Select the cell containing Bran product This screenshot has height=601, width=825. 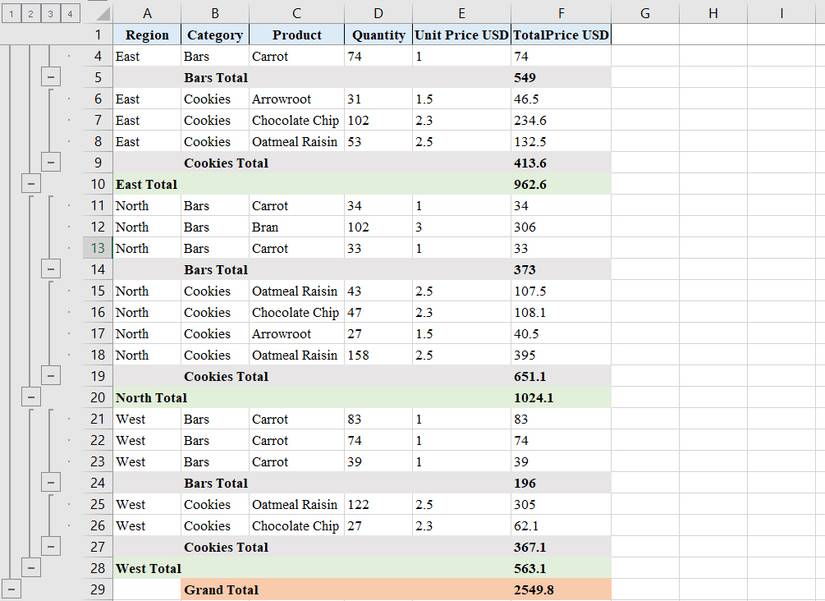click(x=296, y=227)
